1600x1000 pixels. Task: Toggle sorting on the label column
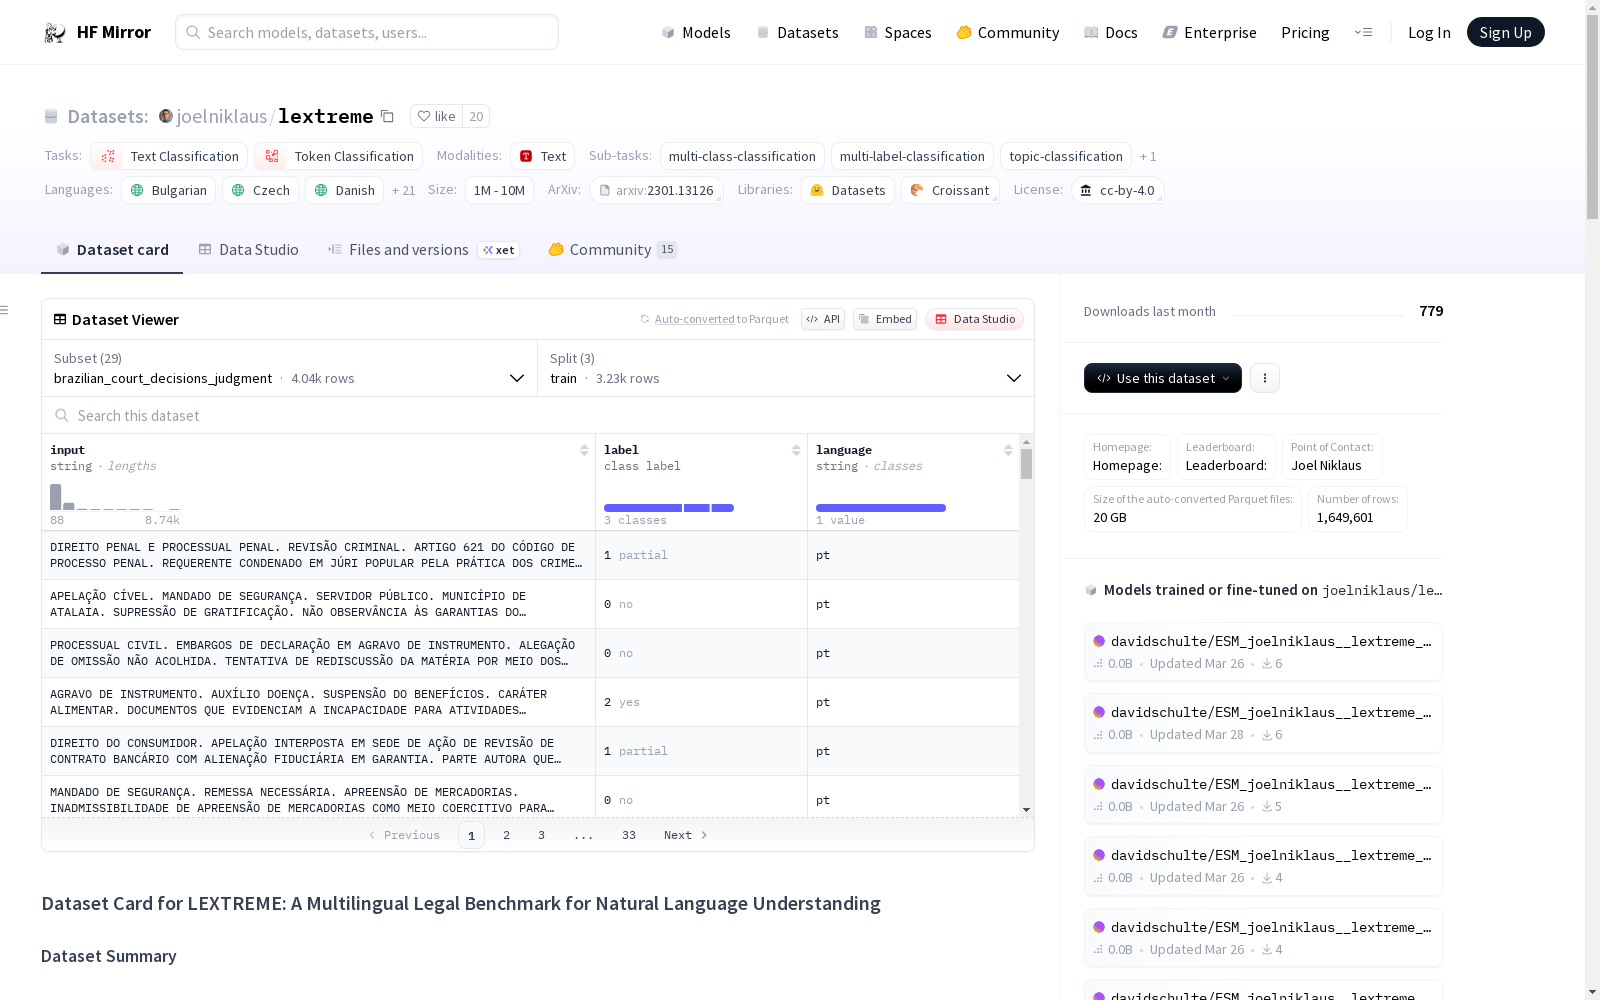click(796, 451)
